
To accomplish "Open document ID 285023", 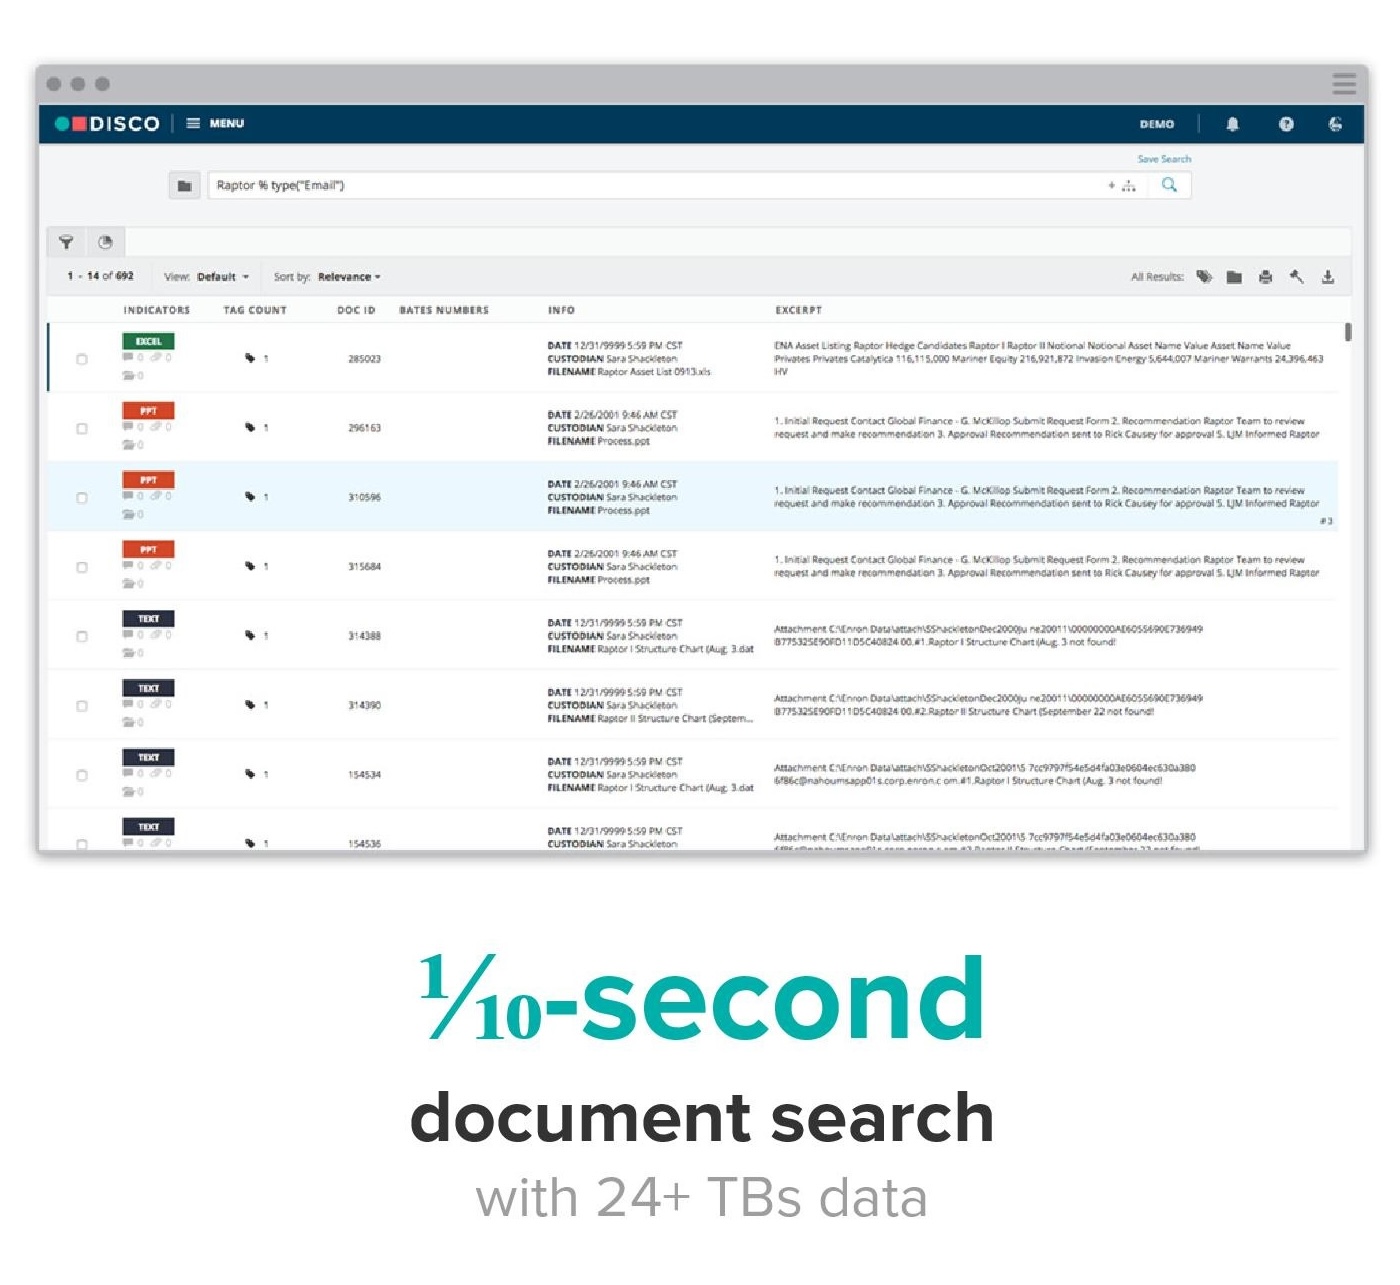I will pos(364,359).
